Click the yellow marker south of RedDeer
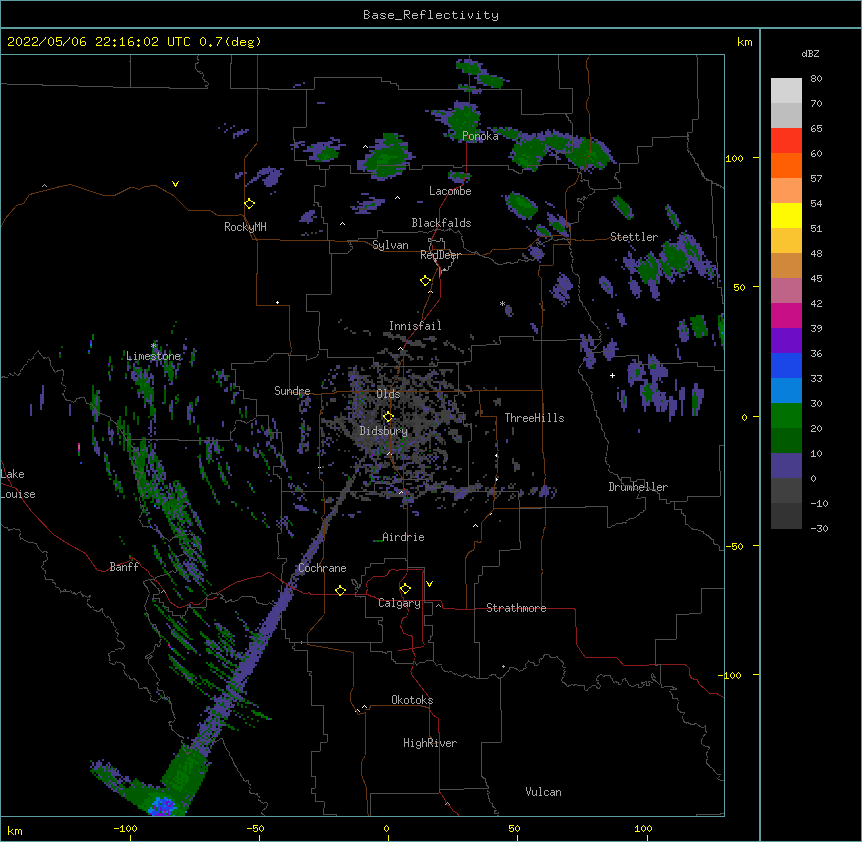This screenshot has width=862, height=842. pyautogui.click(x=426, y=281)
